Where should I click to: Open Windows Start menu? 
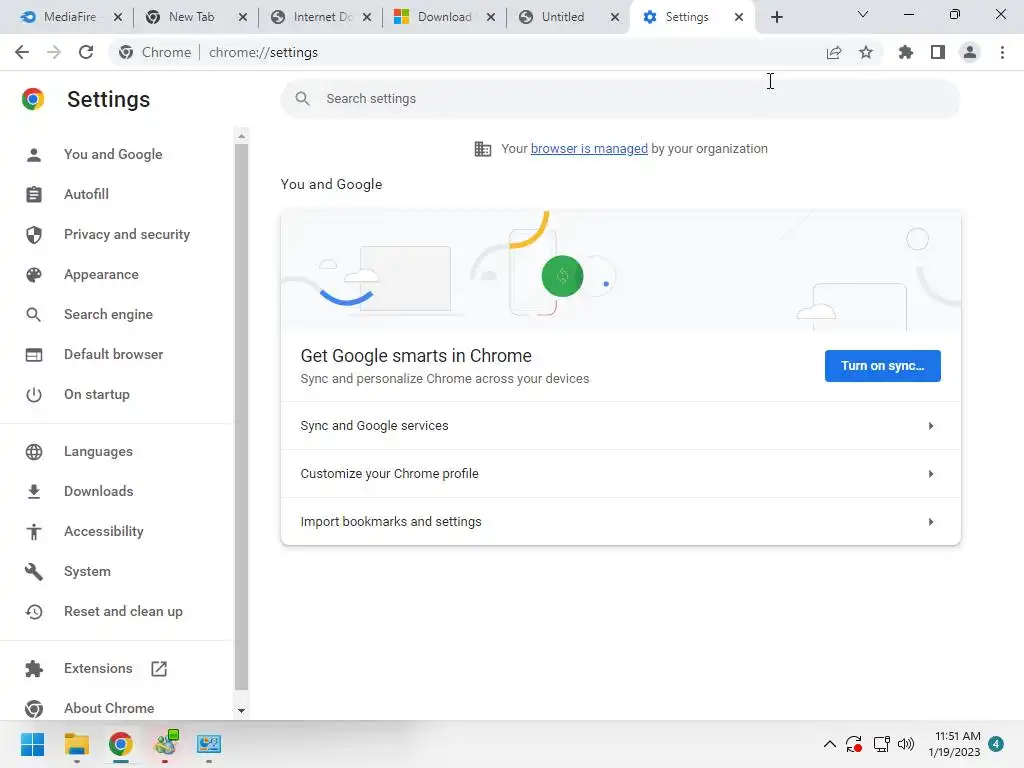[32, 744]
